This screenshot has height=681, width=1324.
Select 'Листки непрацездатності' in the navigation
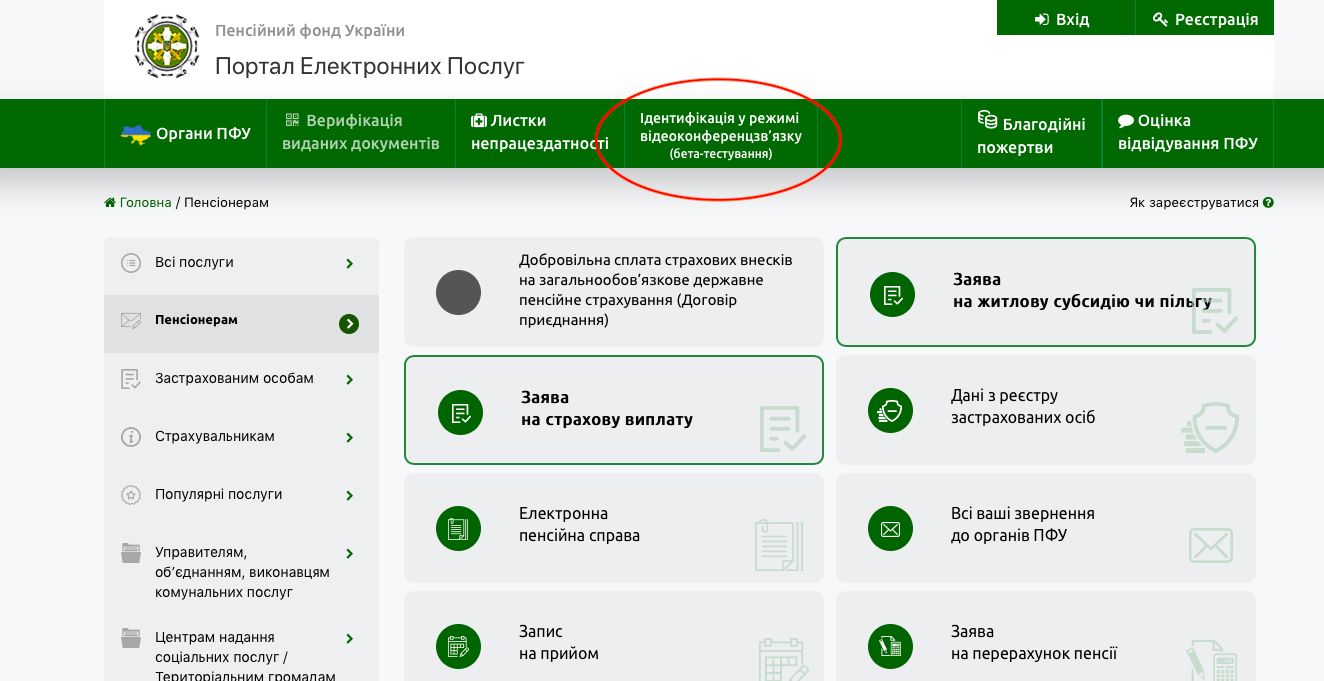(x=539, y=133)
